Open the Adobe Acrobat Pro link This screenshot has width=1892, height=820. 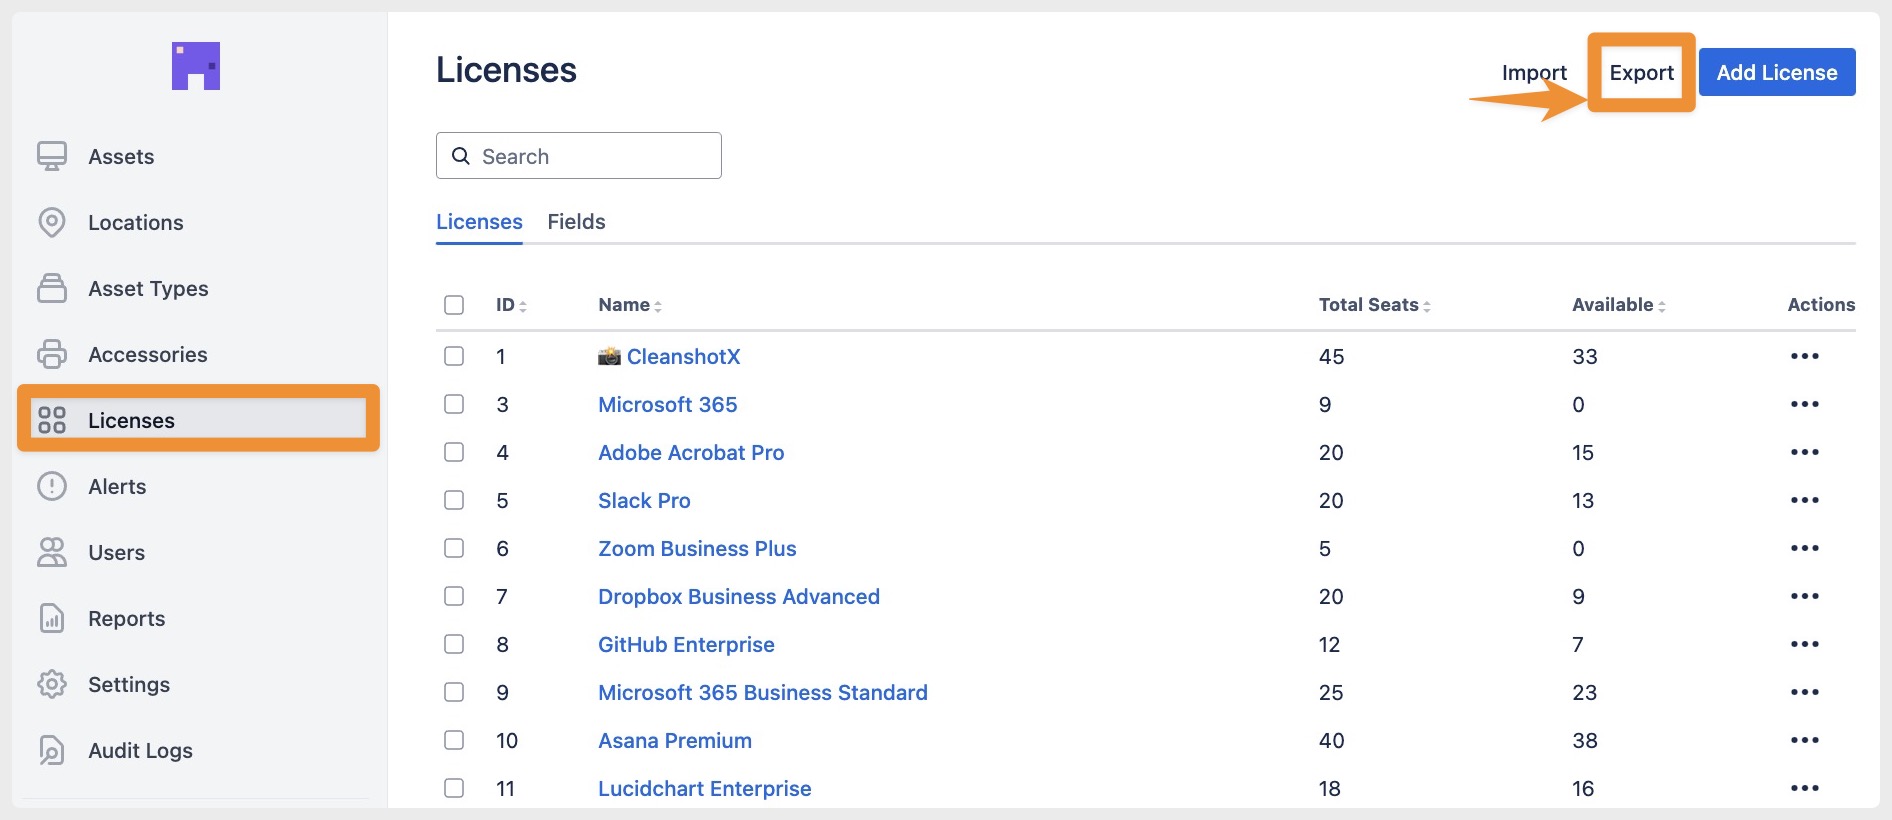[x=691, y=452]
